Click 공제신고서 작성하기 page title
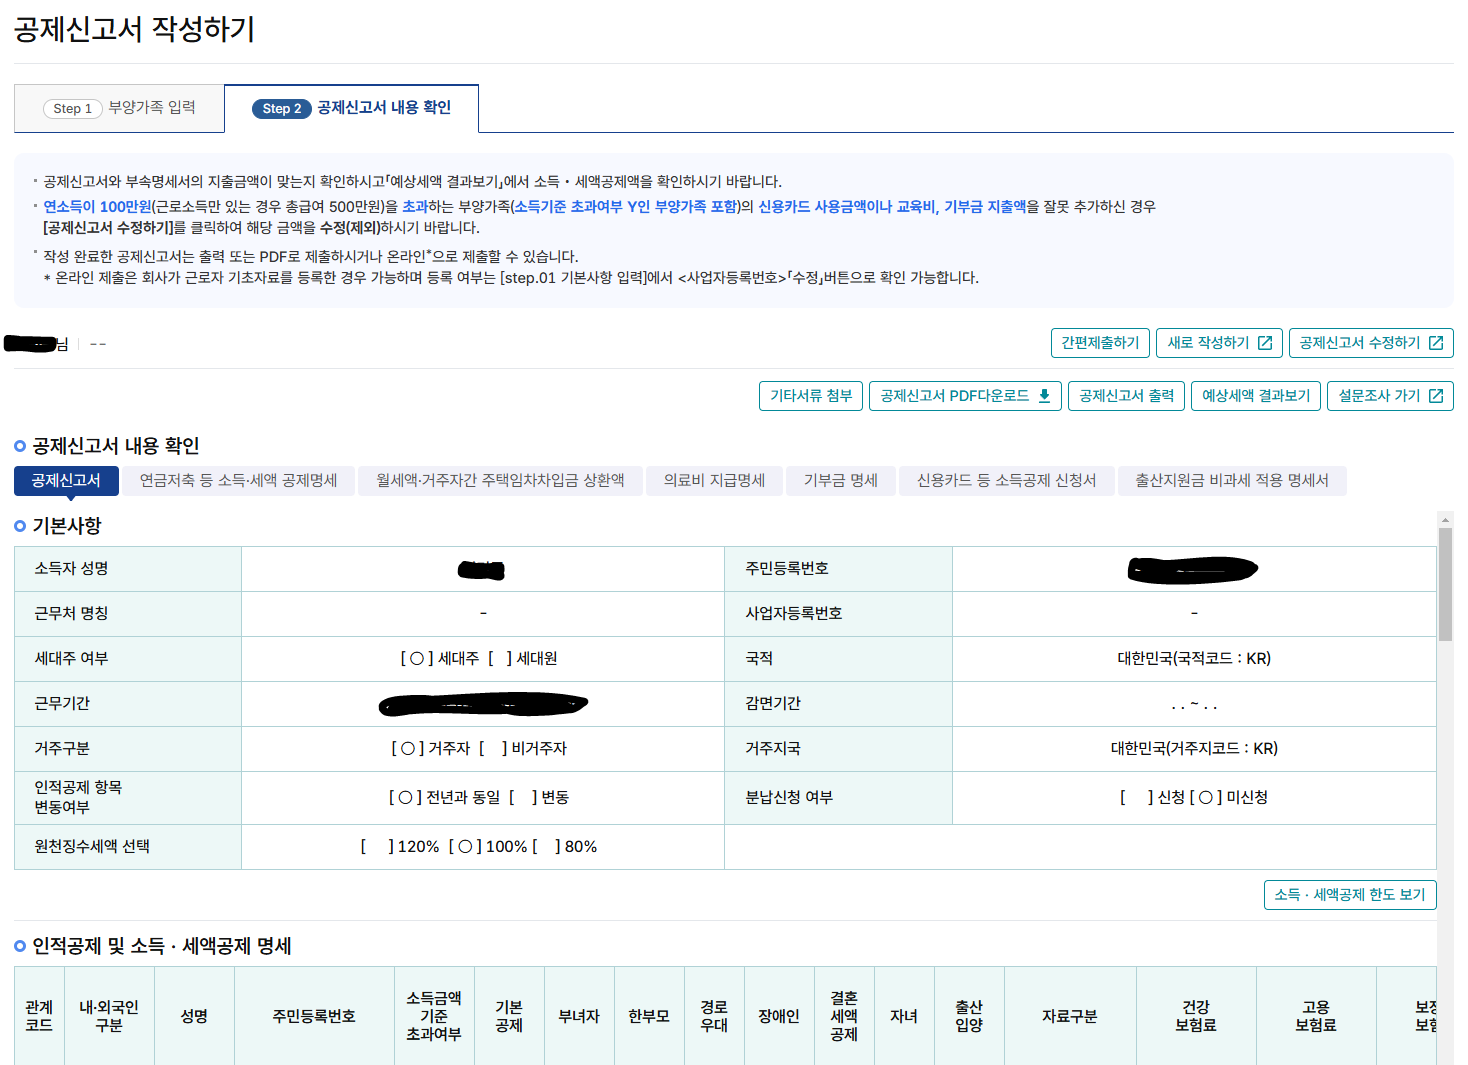 coord(135,29)
